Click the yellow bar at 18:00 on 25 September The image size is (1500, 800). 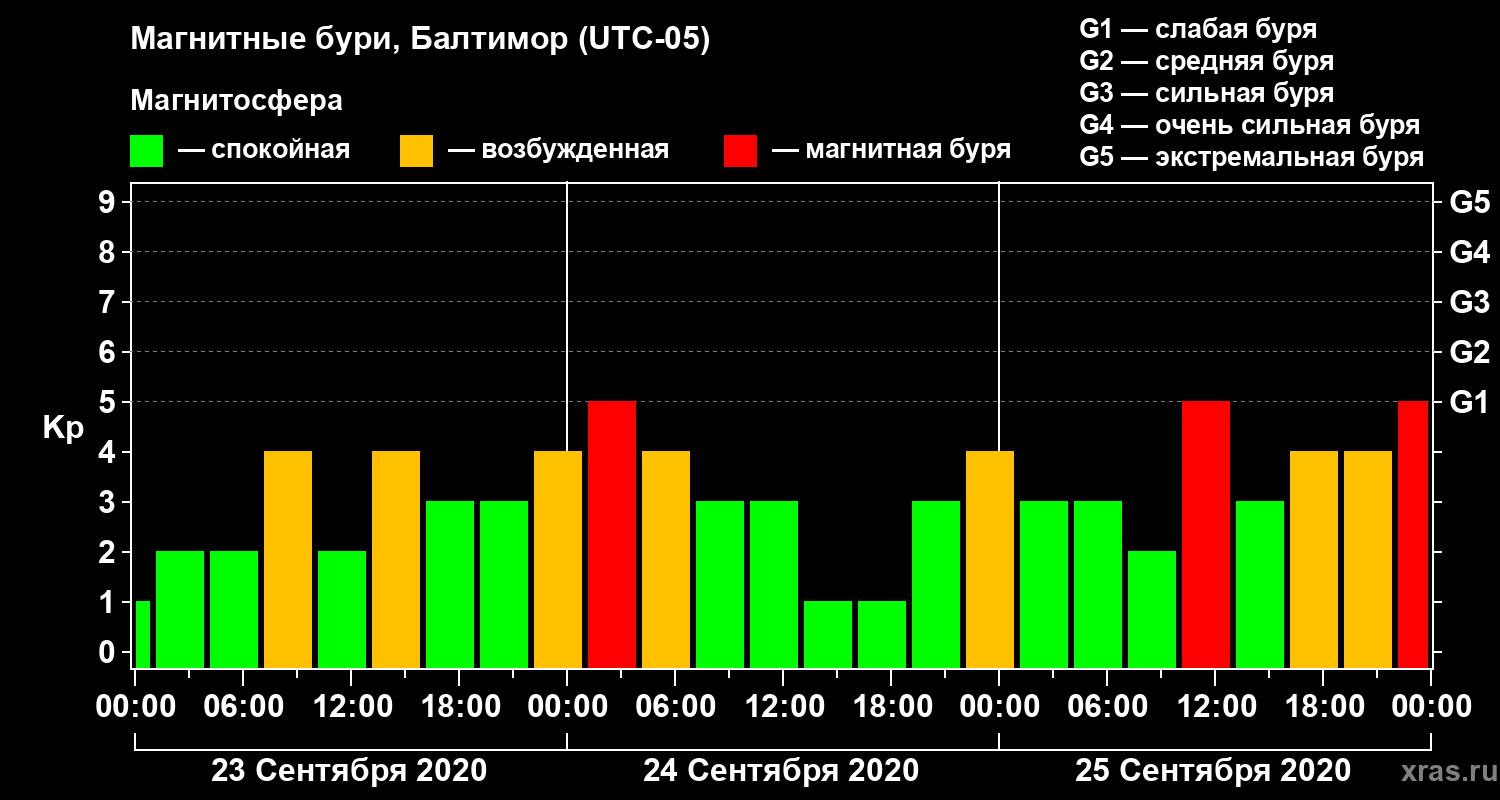point(1314,559)
